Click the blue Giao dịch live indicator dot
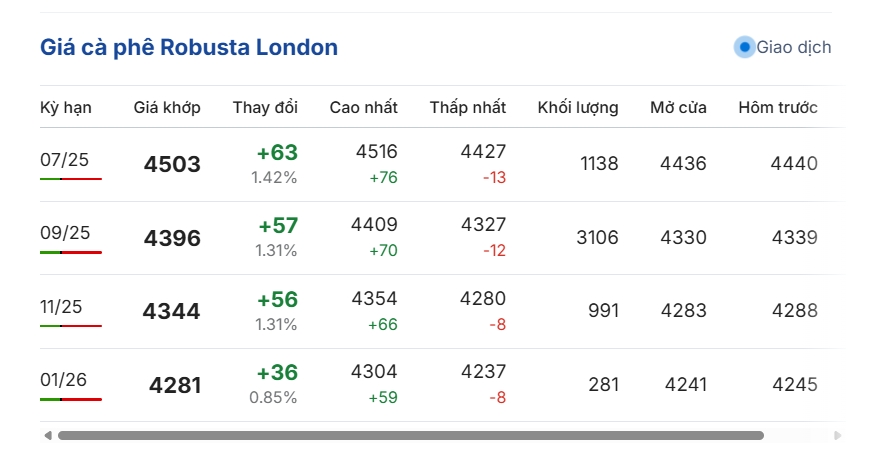 744,47
